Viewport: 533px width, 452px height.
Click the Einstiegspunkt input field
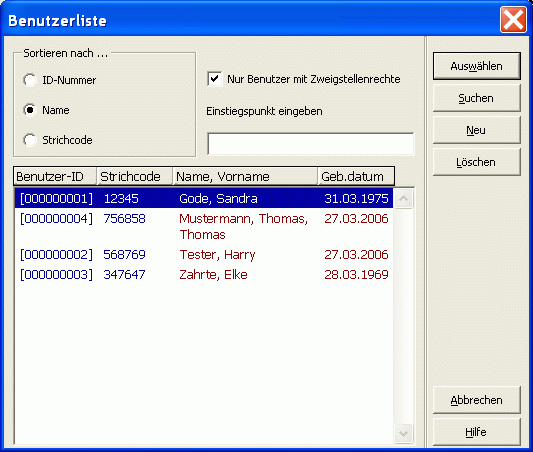pos(311,144)
